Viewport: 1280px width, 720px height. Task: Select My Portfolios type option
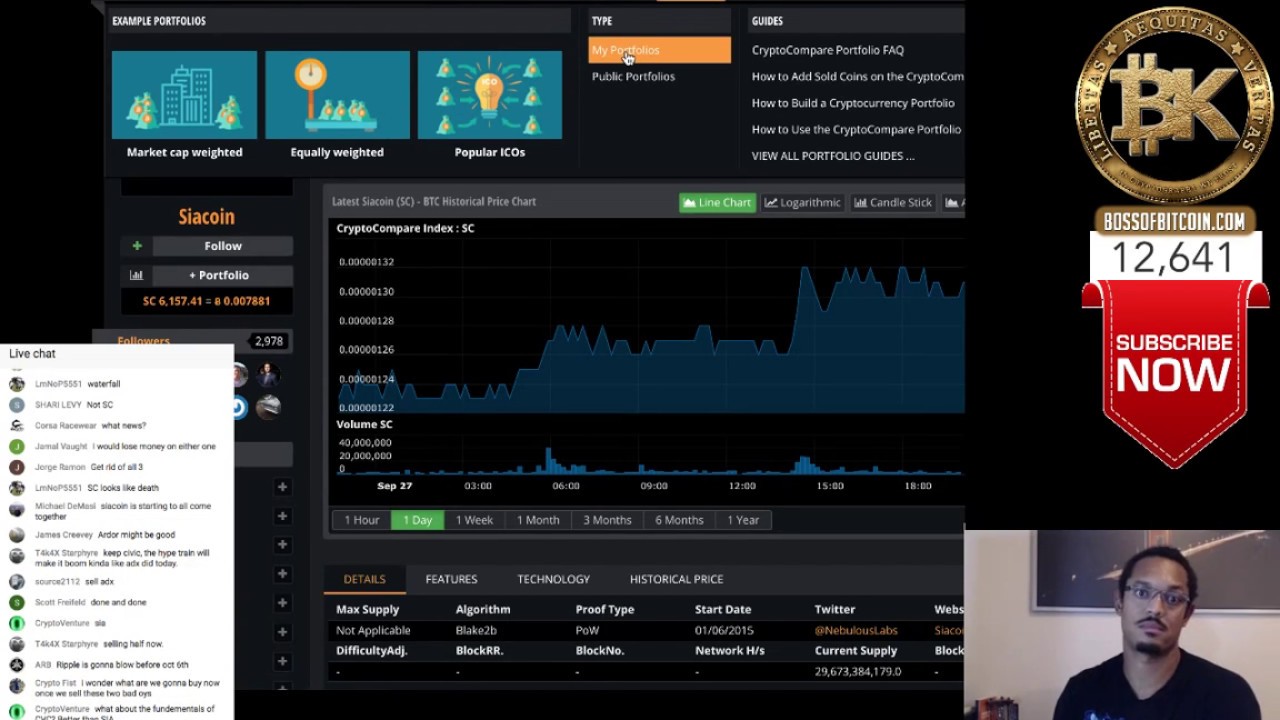[660, 50]
